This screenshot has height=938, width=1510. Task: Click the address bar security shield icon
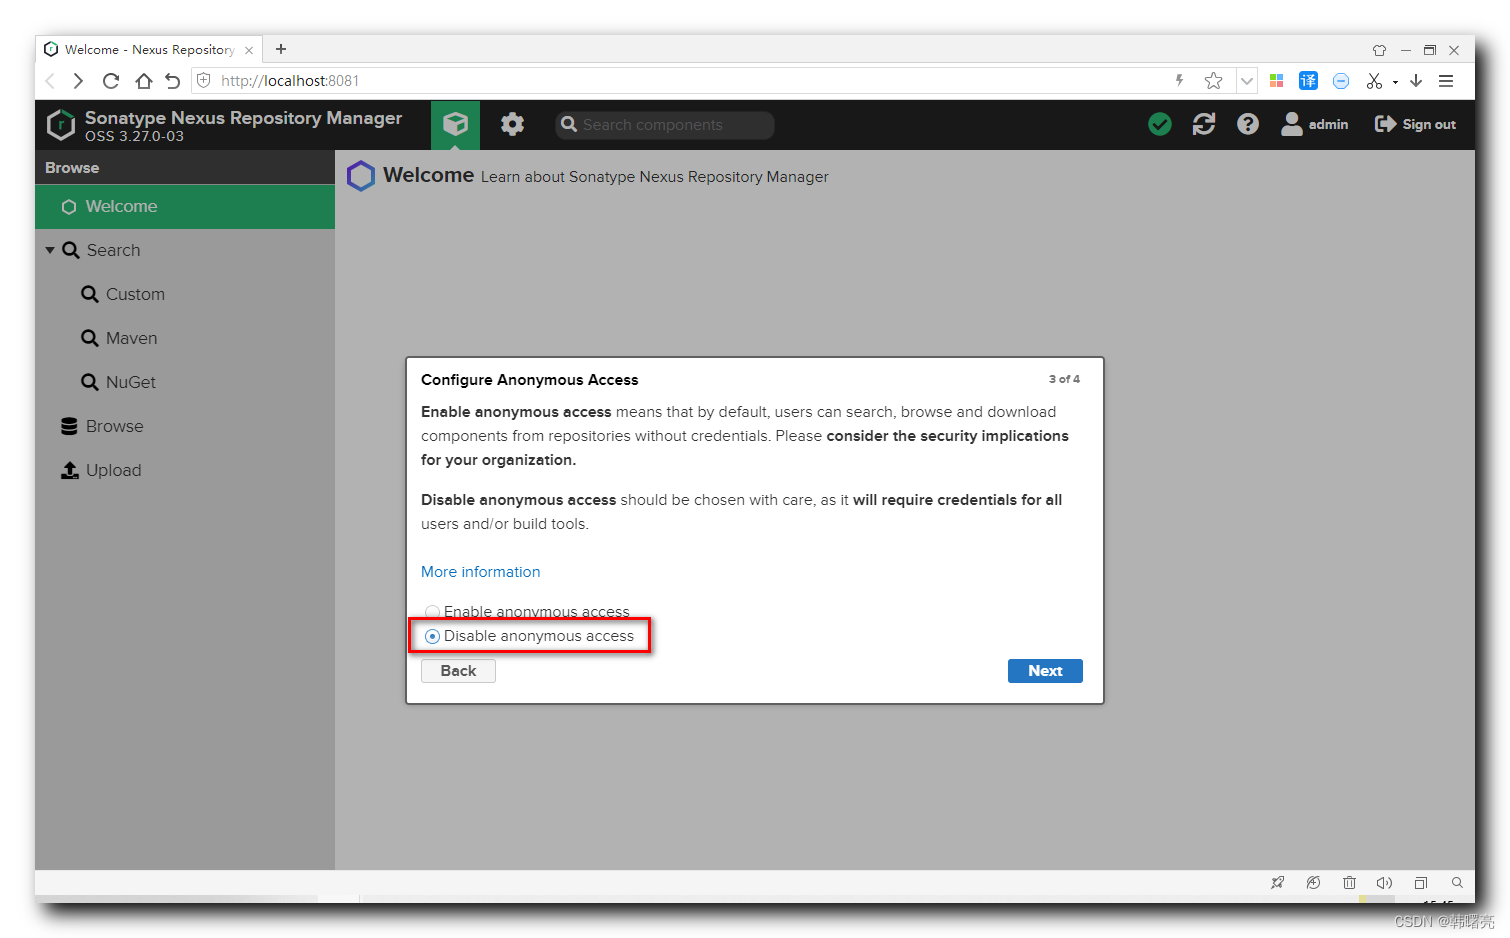coord(204,80)
